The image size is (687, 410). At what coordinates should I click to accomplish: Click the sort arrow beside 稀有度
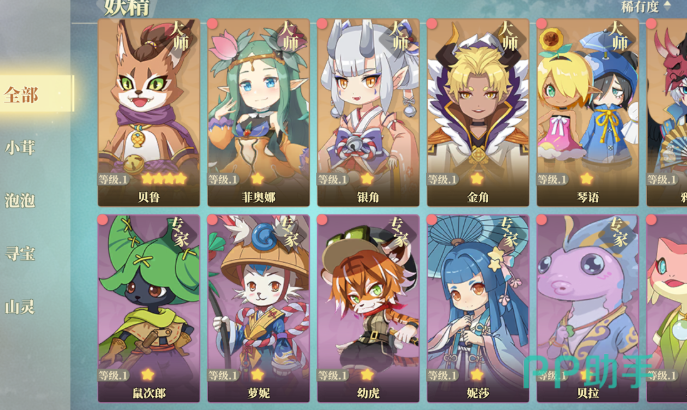point(667,5)
